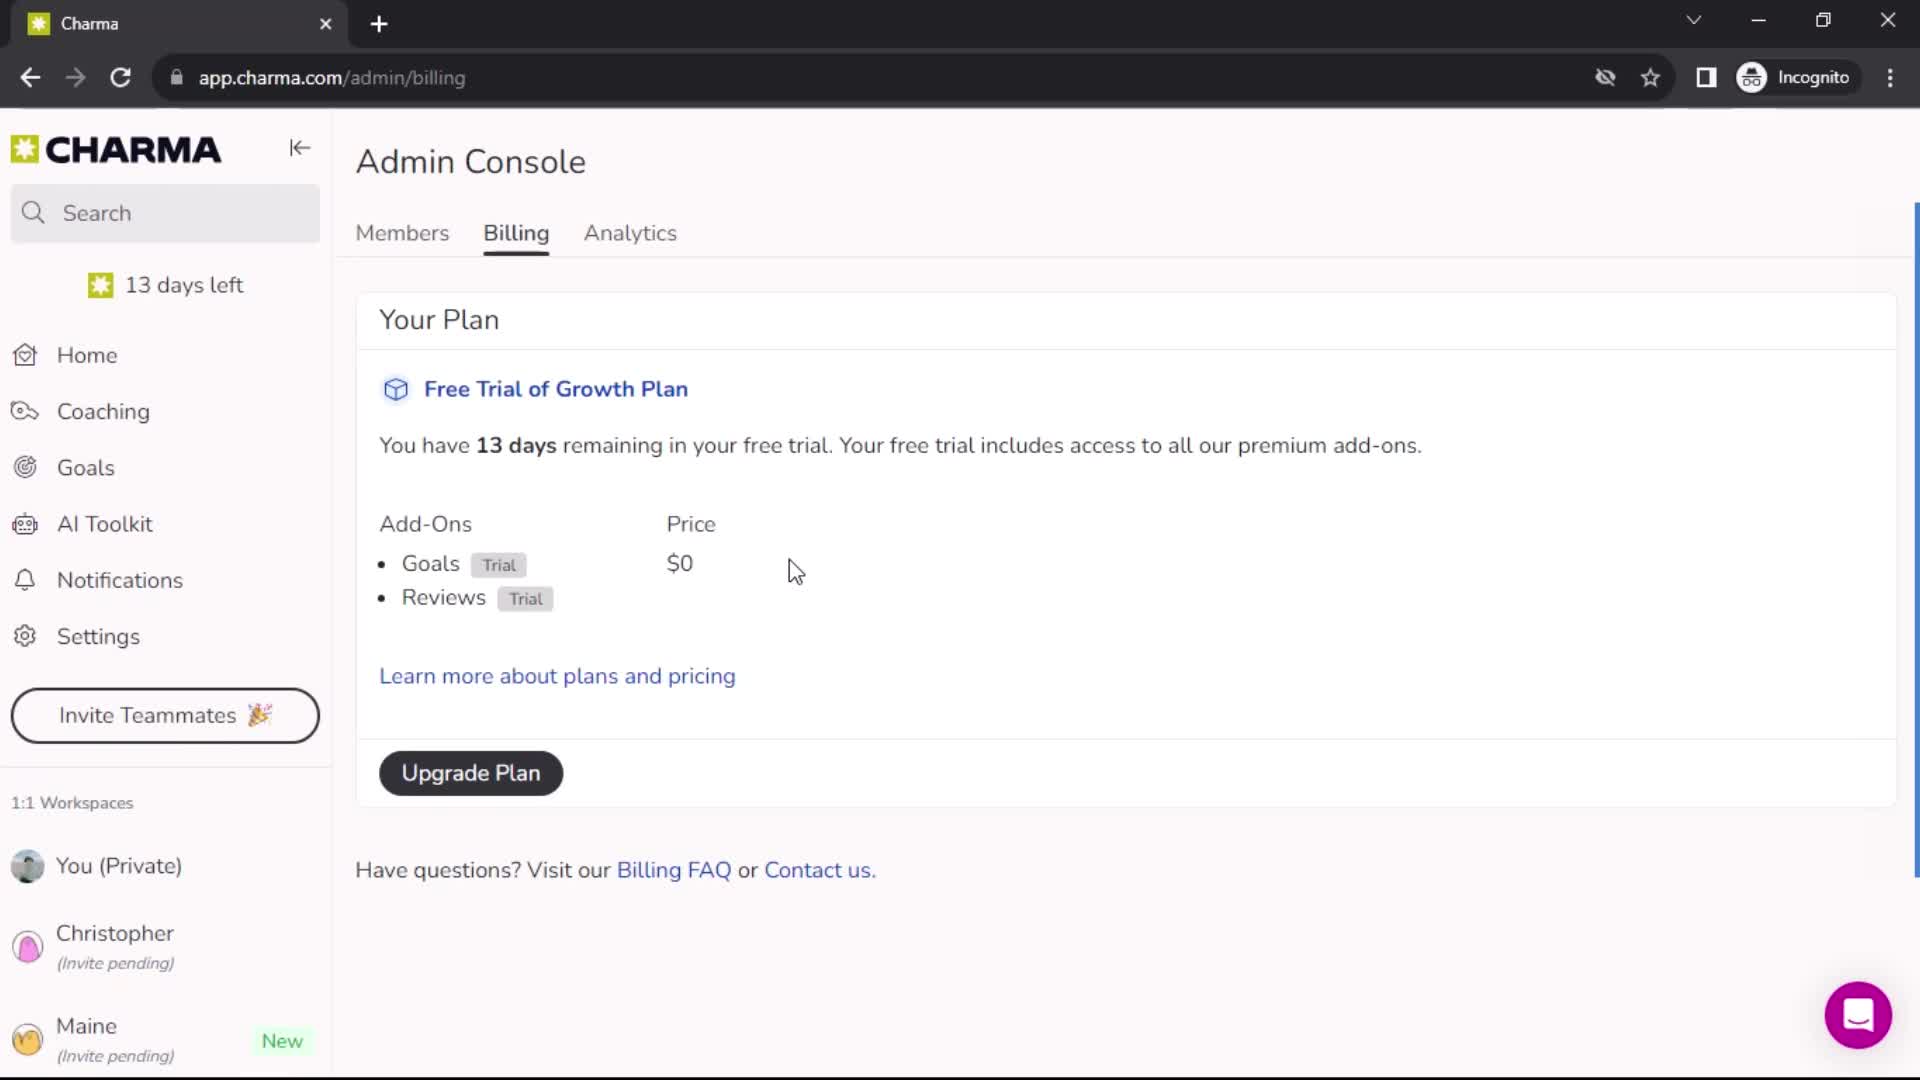This screenshot has width=1920, height=1080.
Task: Click the Admin Console title
Action: 471,162
